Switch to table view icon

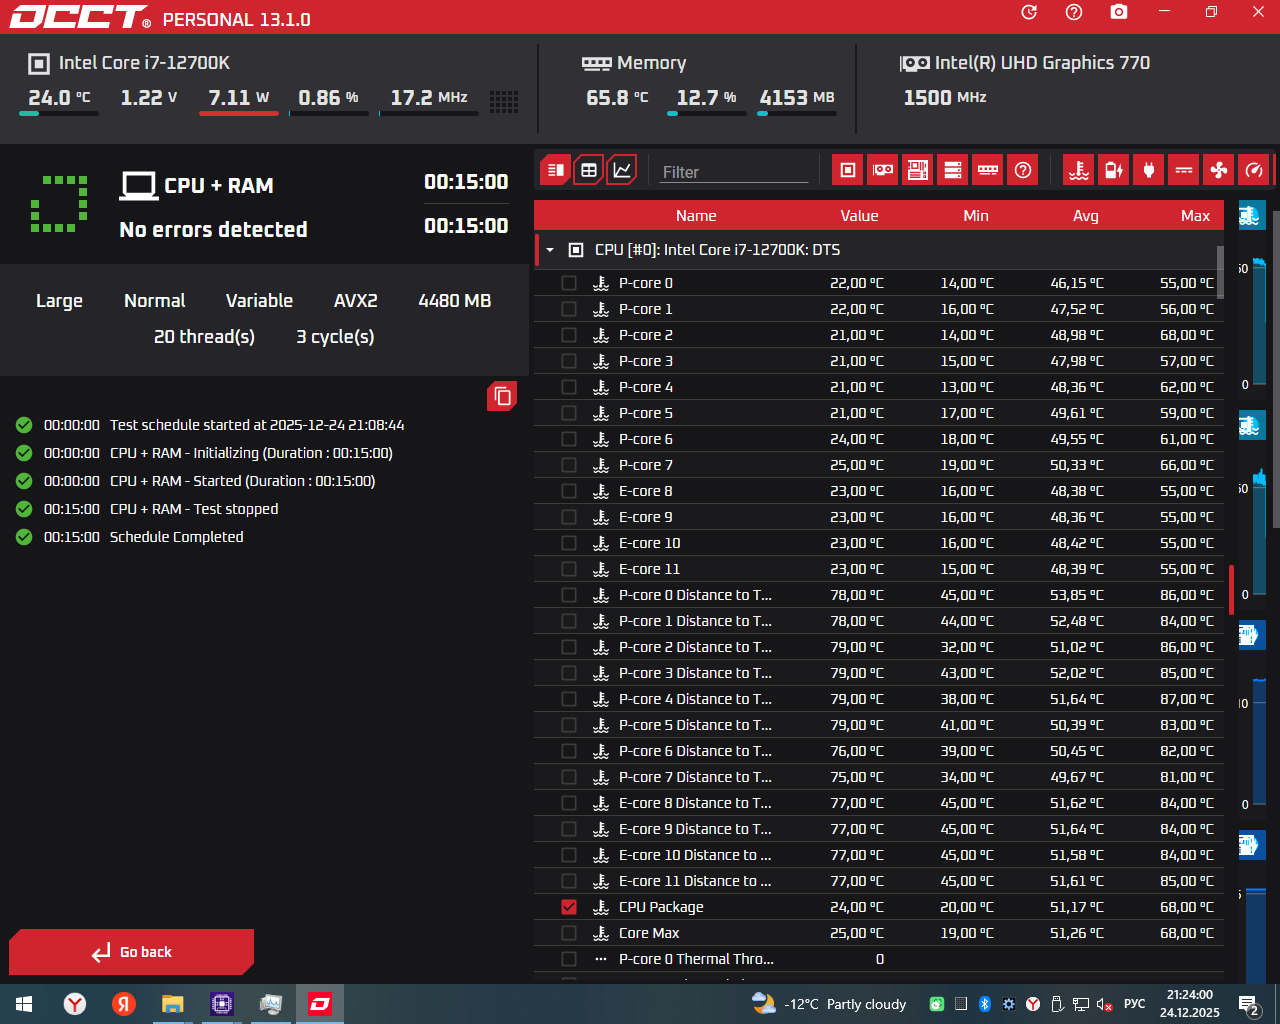pyautogui.click(x=589, y=170)
